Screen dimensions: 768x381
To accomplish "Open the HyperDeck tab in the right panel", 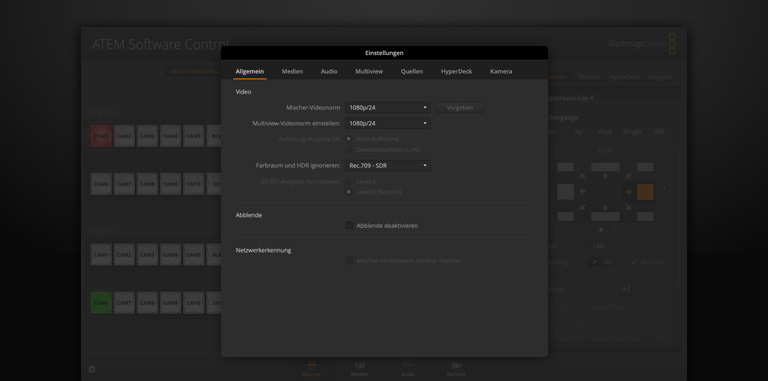I will click(x=624, y=77).
